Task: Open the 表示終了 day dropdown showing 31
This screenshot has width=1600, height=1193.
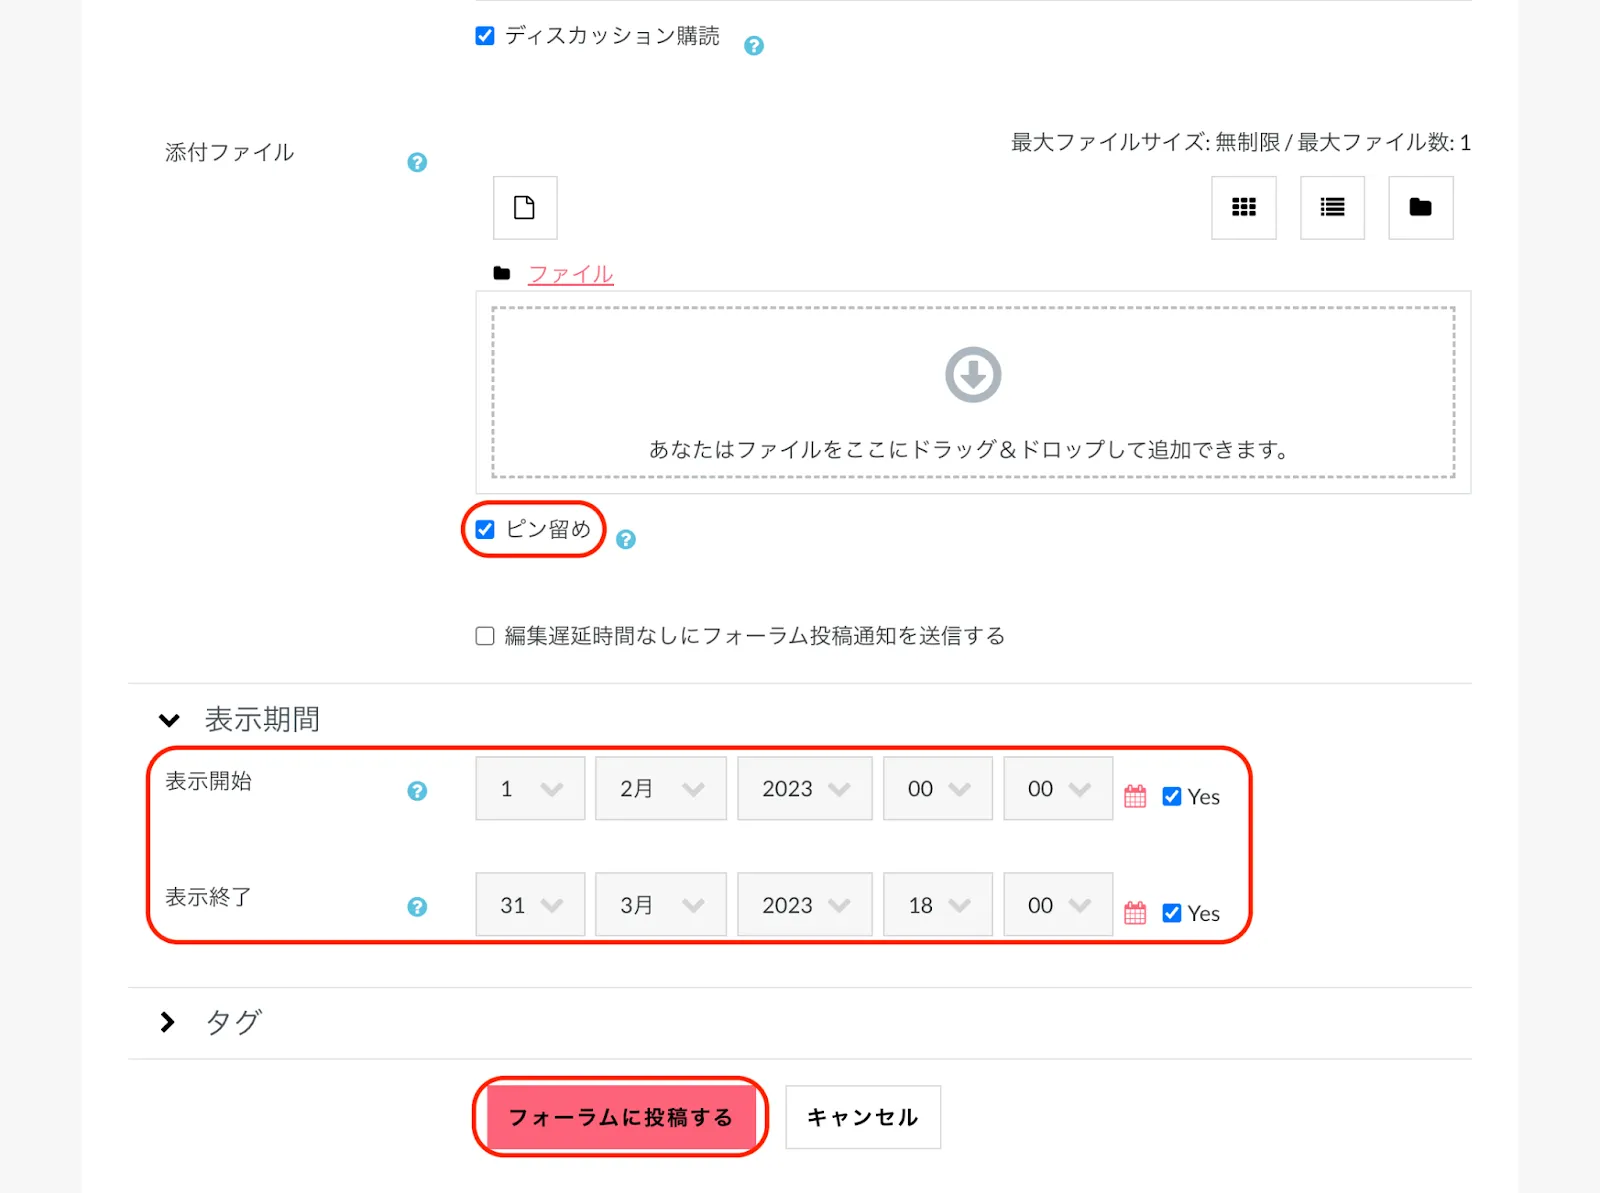Action: point(530,905)
